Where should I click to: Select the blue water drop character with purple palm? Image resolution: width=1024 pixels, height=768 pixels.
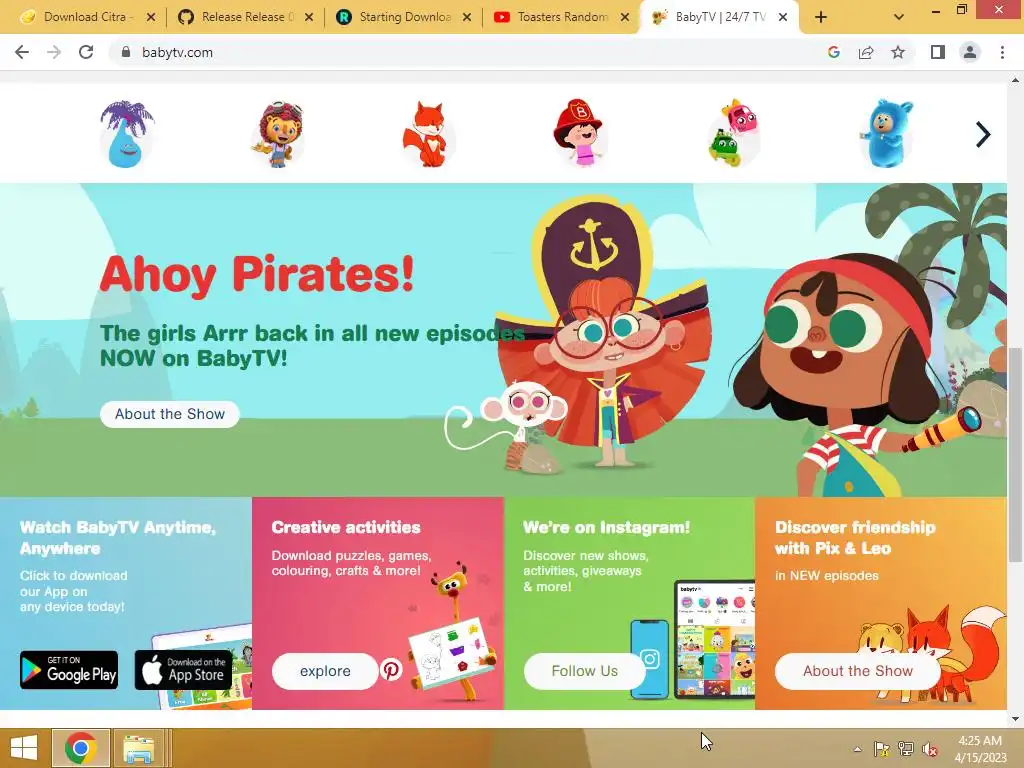[127, 134]
